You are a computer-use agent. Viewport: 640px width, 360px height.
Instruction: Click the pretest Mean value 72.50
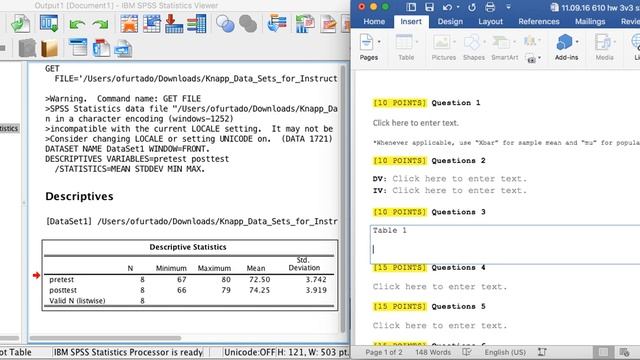tap(260, 280)
